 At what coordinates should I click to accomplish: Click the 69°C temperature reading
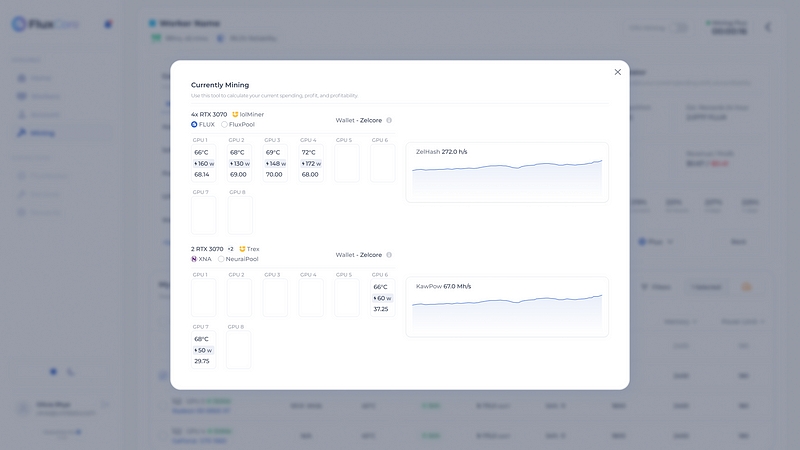(273, 153)
